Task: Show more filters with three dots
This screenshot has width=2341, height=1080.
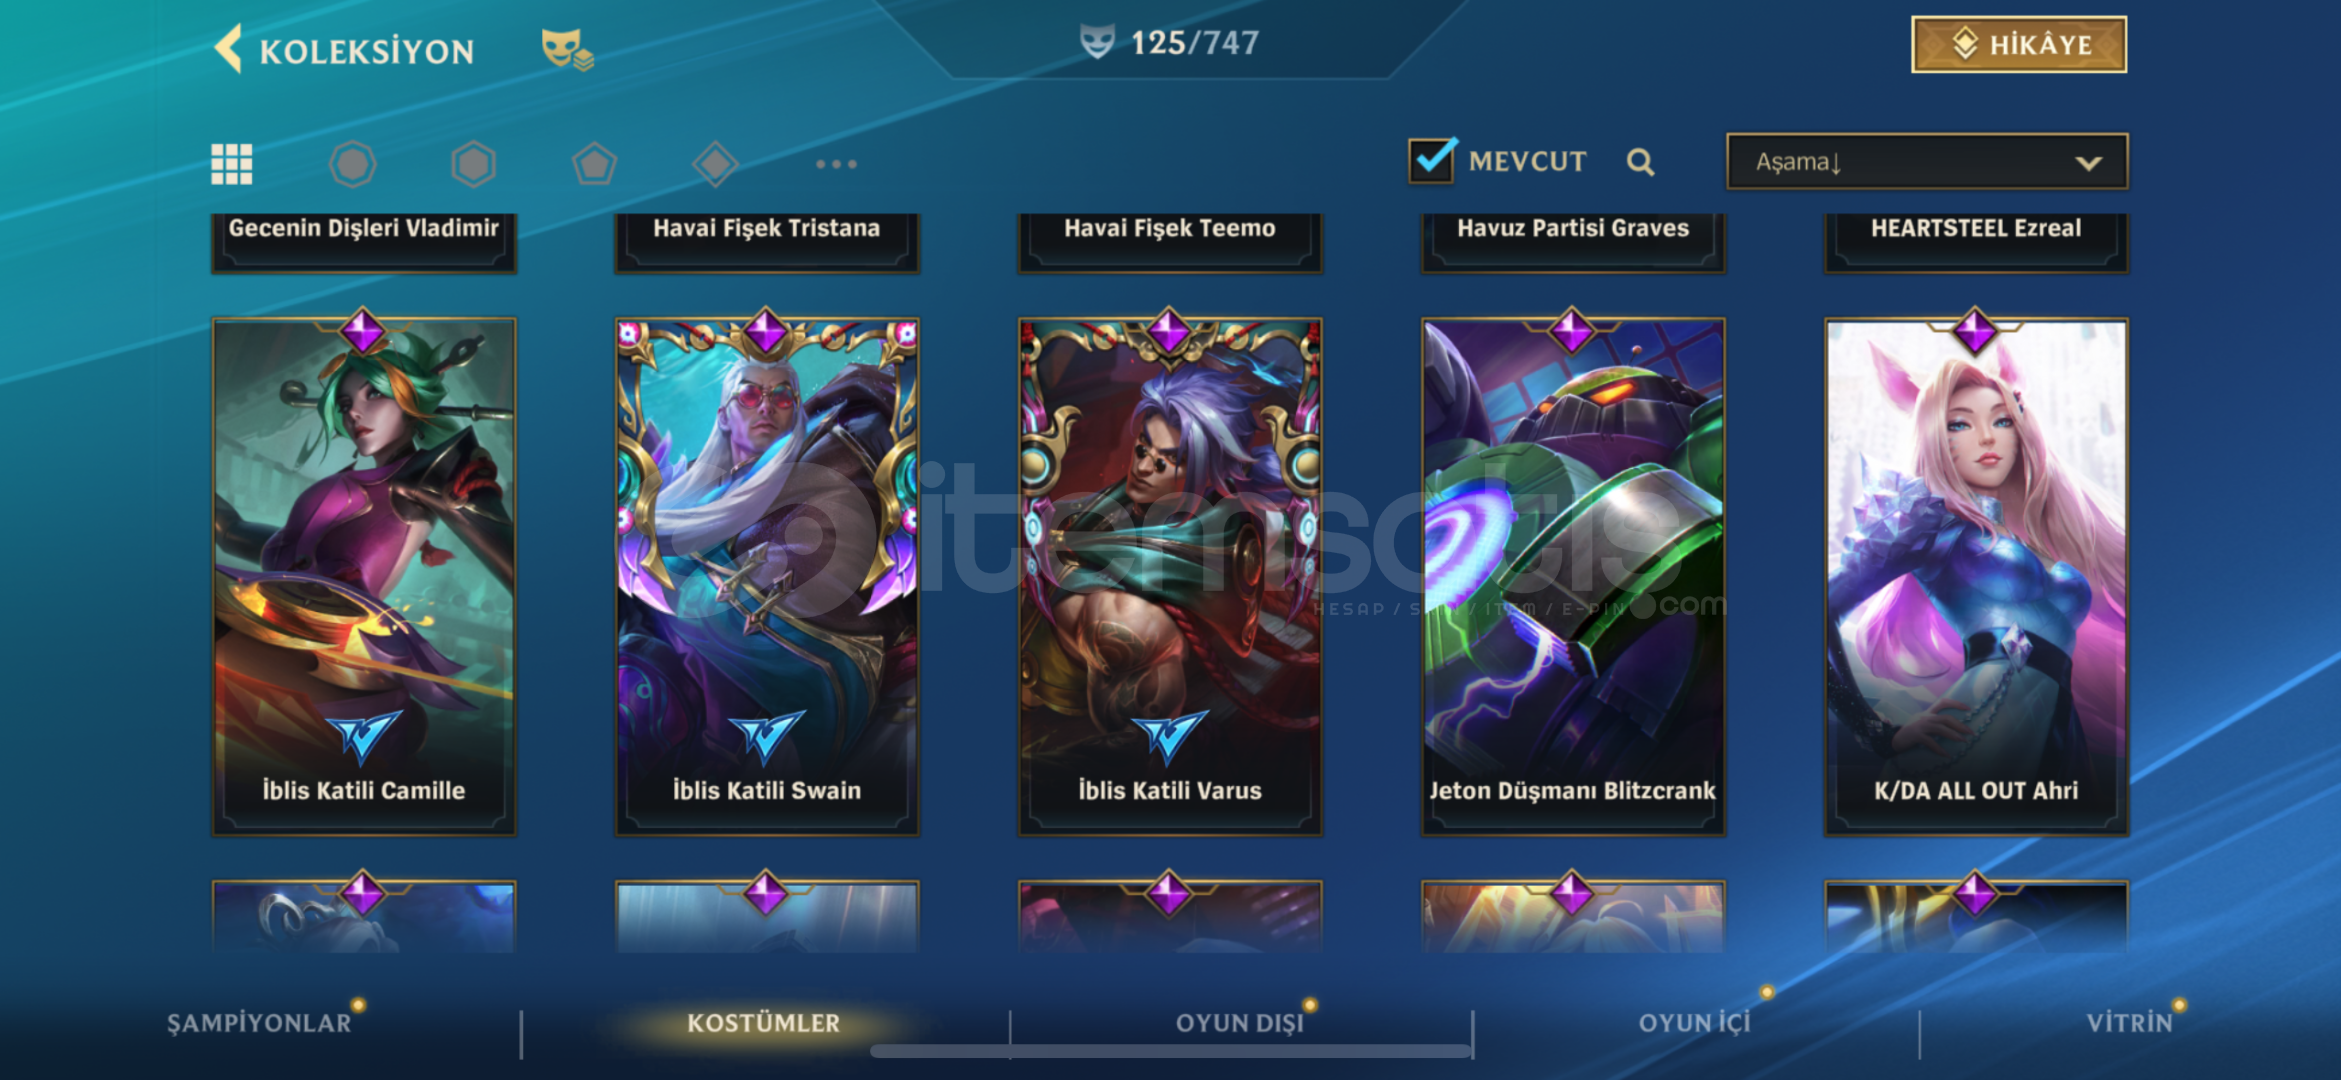Action: (x=836, y=164)
